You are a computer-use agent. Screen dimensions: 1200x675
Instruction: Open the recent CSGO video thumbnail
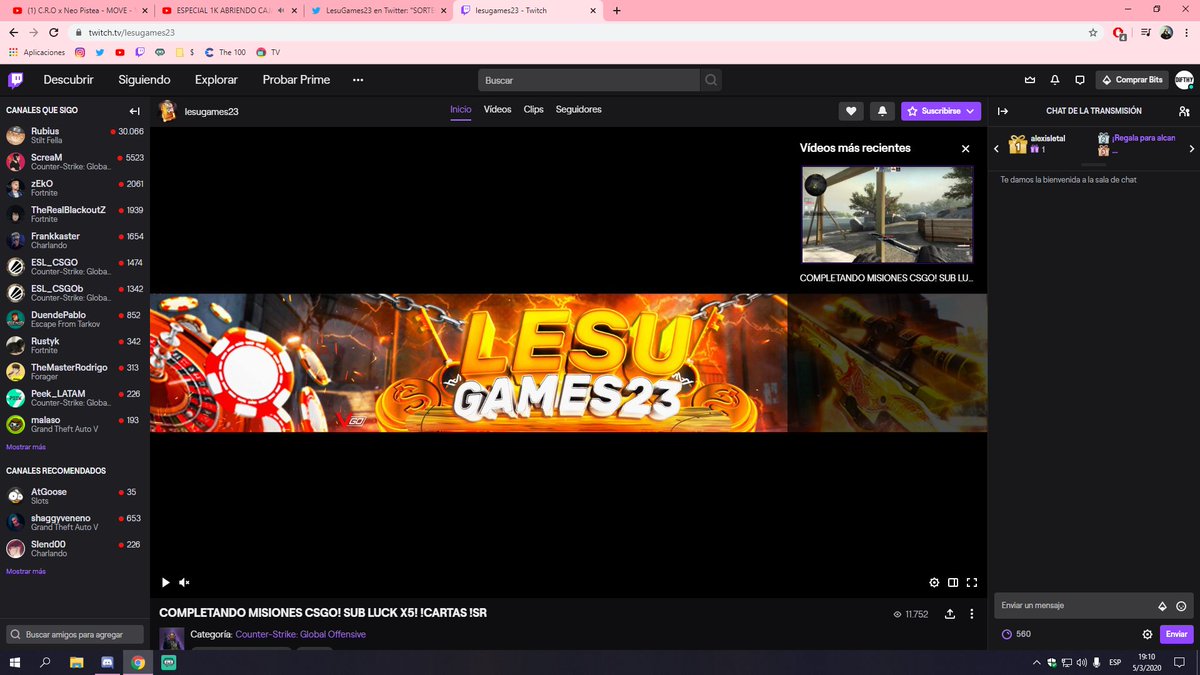coord(887,214)
